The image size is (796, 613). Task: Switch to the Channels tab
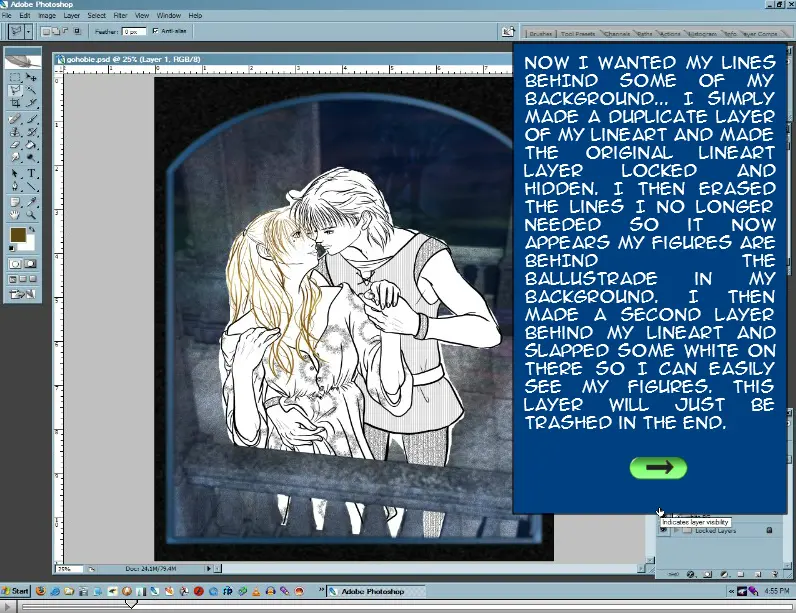(617, 34)
